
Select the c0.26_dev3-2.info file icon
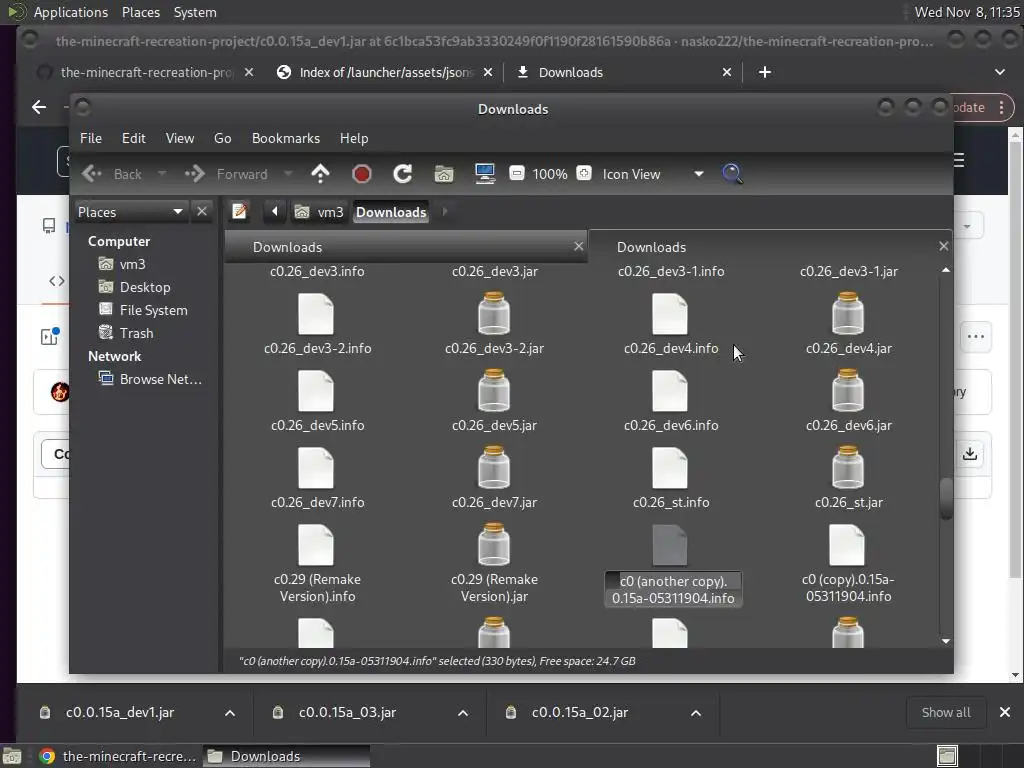point(316,313)
